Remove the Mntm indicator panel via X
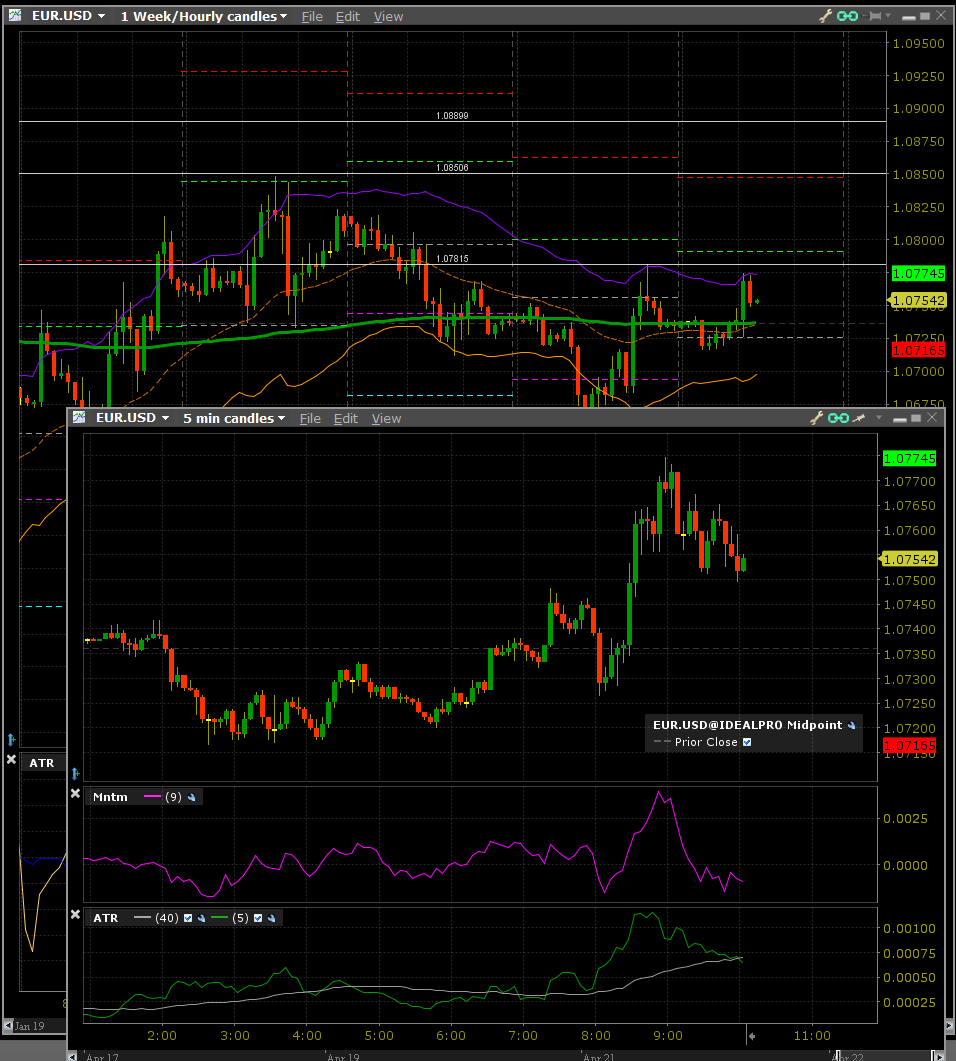The width and height of the screenshot is (956, 1061). coord(75,793)
